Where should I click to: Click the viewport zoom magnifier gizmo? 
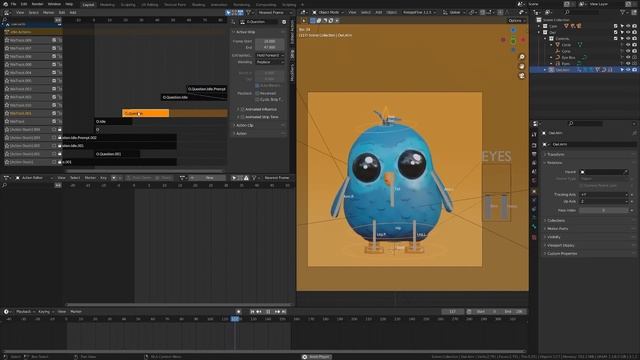pos(522,57)
